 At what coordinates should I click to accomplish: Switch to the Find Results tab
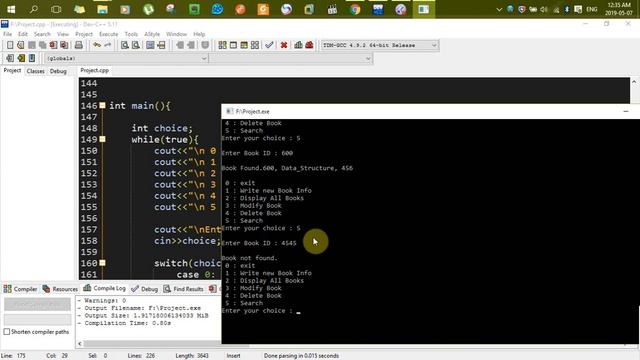pos(183,289)
